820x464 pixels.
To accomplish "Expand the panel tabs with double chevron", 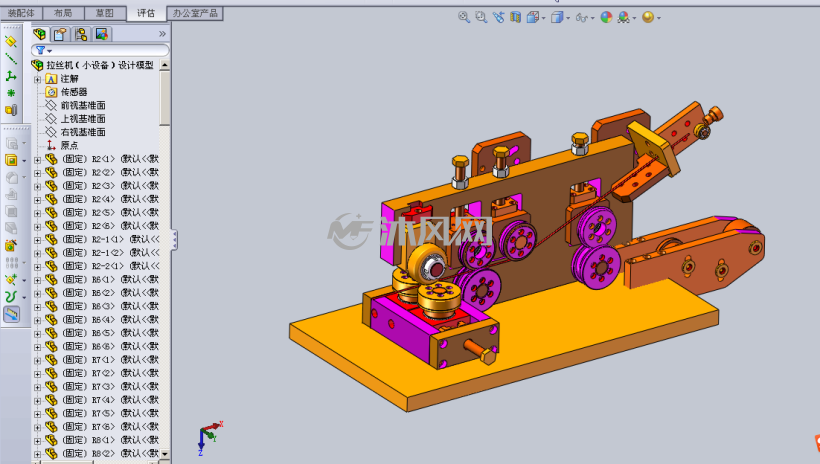I will [162, 34].
